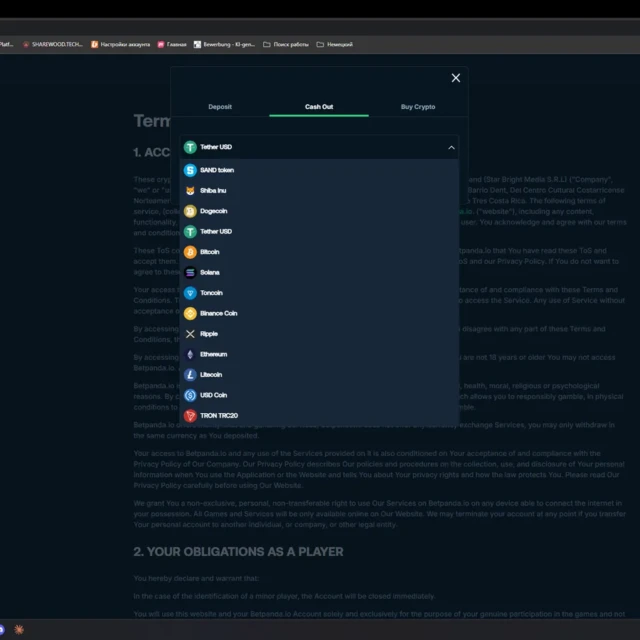
Task: Pick "USD Coin" entry
Action: [x=319, y=395]
